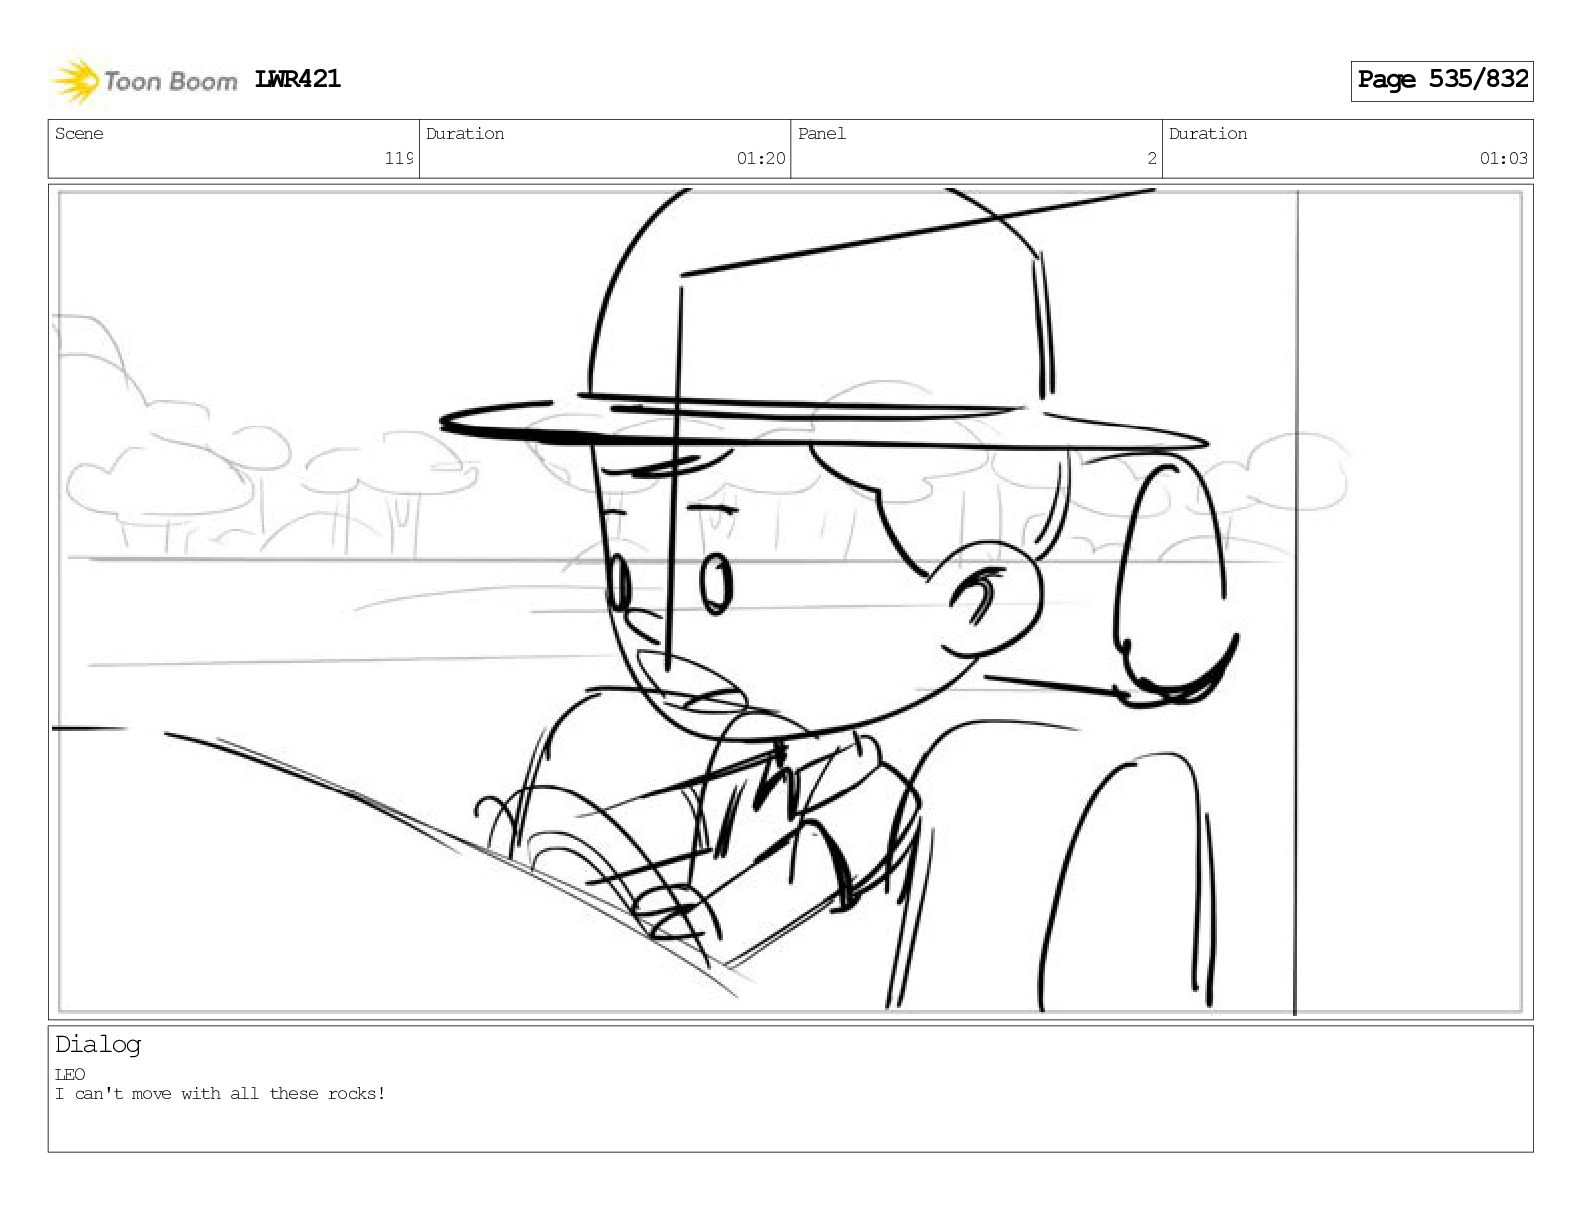Select the Page 535/832 indicator box
Viewport: 1584px width, 1224px height.
tap(1441, 80)
